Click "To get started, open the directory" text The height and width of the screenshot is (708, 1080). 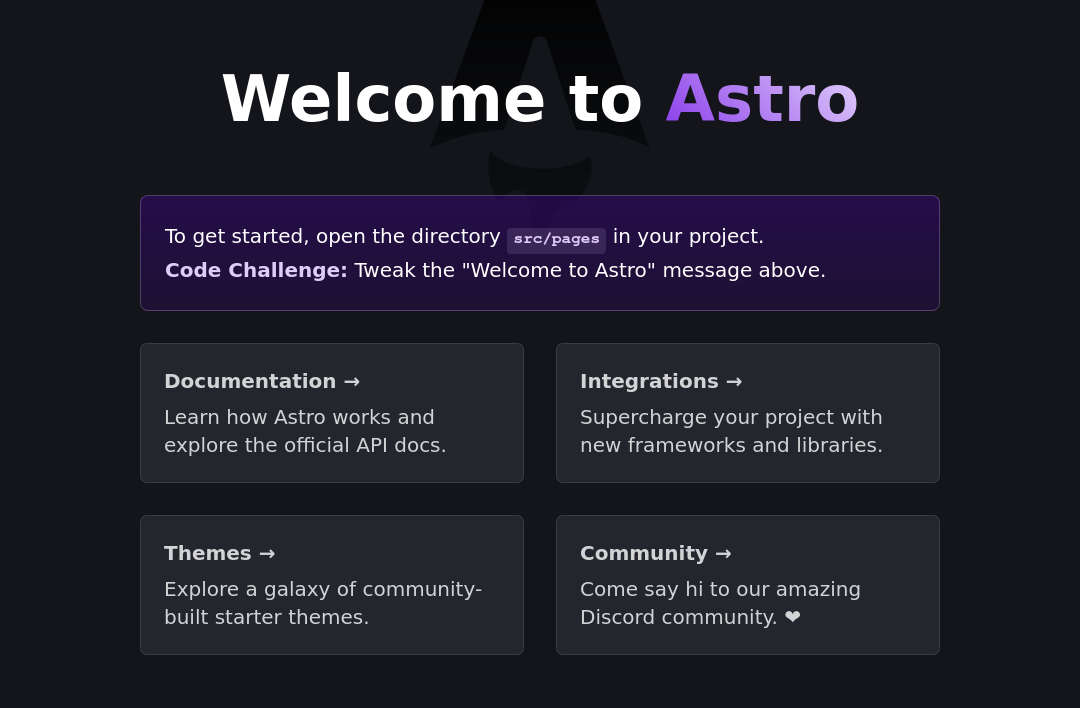tap(333, 236)
